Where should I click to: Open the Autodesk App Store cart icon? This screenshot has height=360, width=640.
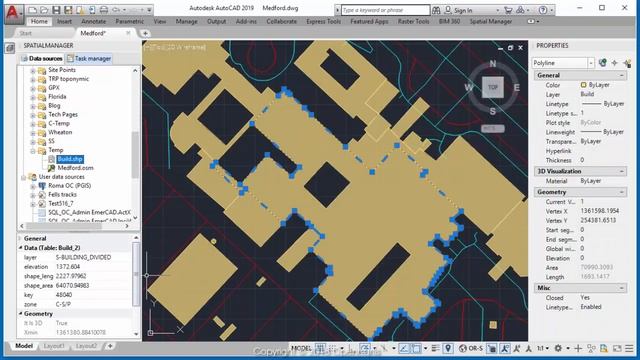tap(508, 10)
